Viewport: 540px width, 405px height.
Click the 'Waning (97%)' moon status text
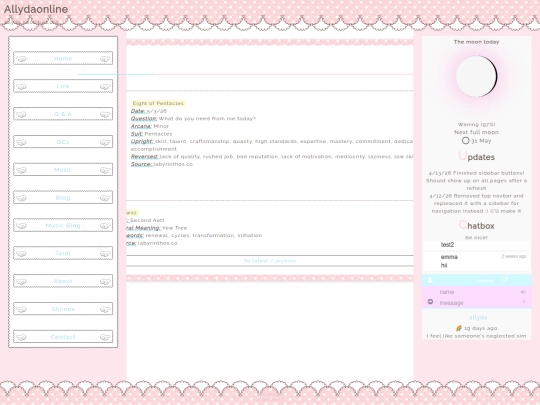tap(477, 124)
